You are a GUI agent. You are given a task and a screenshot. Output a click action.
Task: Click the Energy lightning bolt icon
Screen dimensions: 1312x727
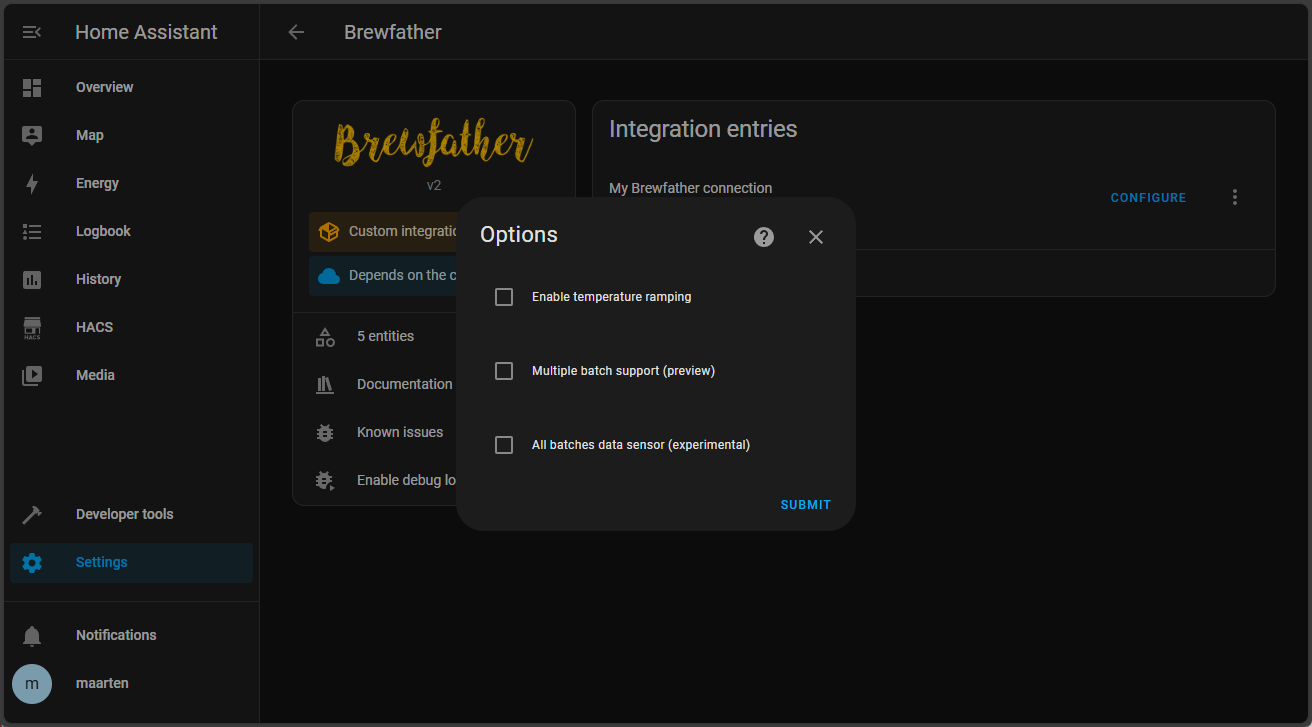pos(32,183)
